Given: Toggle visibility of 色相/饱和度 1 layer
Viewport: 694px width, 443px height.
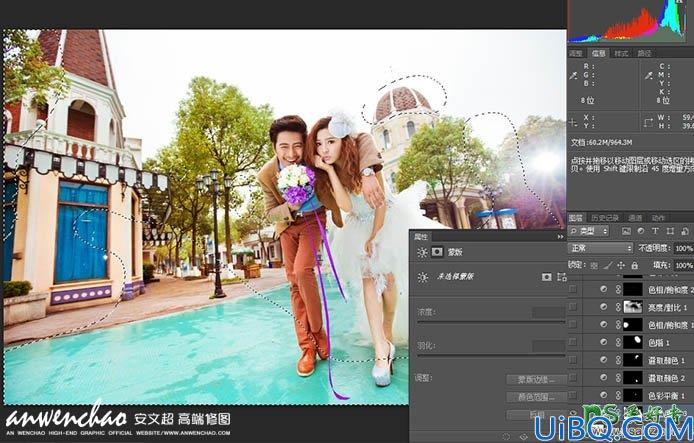Looking at the screenshot, I should click(x=573, y=324).
